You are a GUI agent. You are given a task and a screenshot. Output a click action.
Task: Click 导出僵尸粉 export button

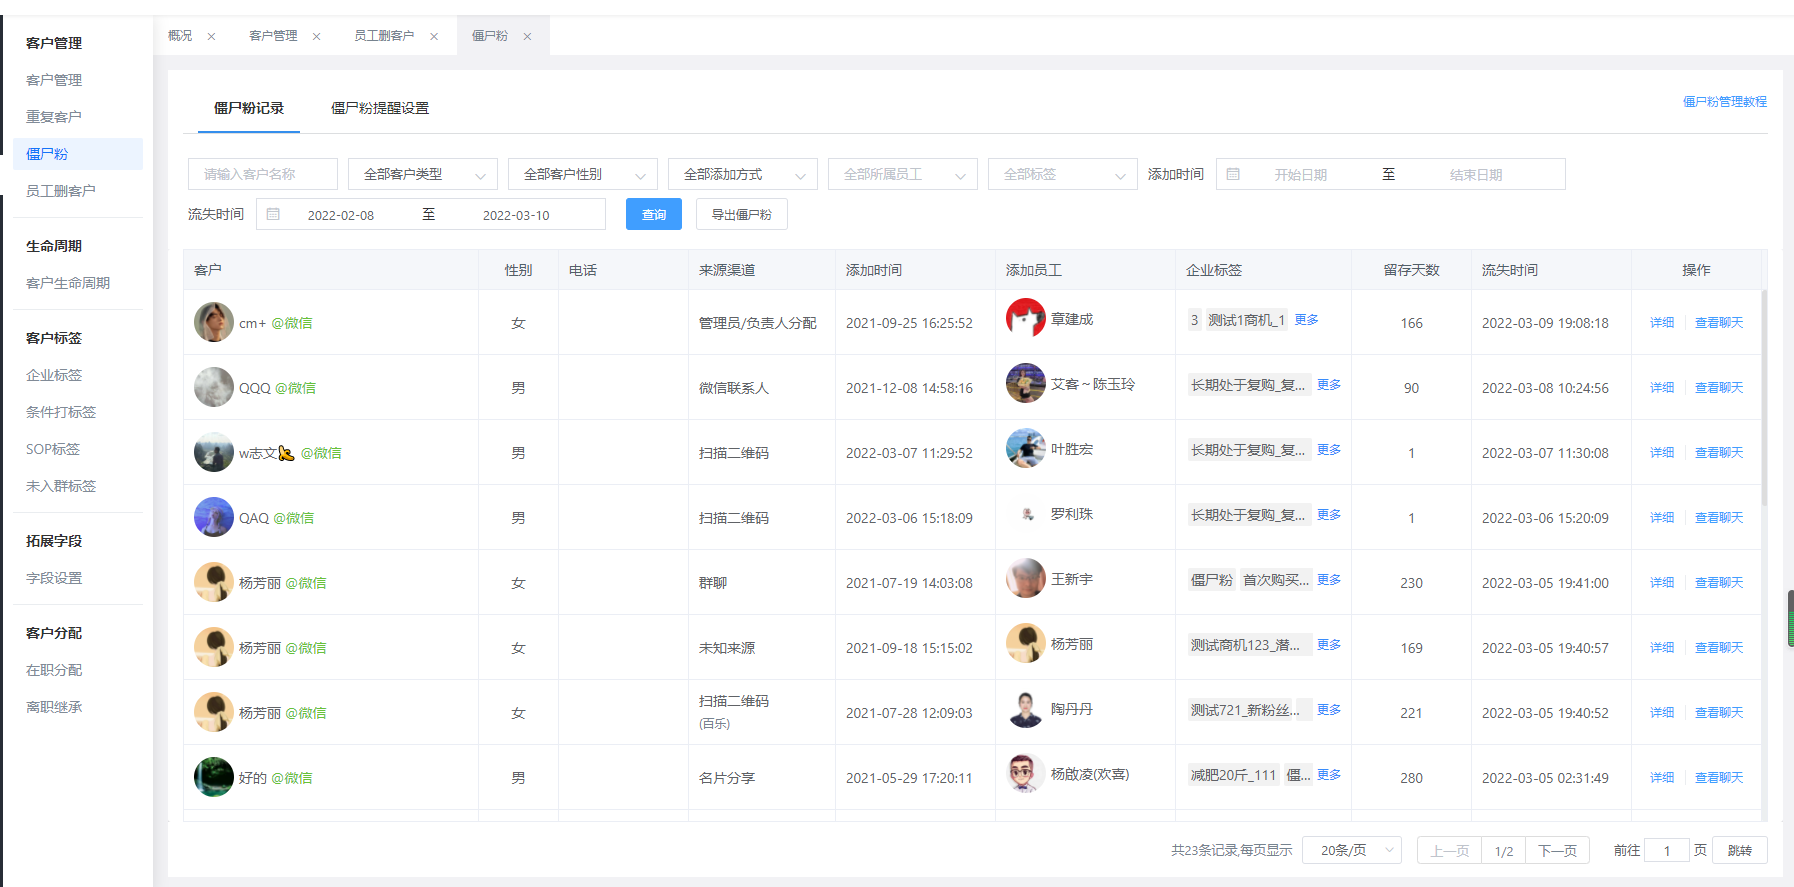point(741,214)
